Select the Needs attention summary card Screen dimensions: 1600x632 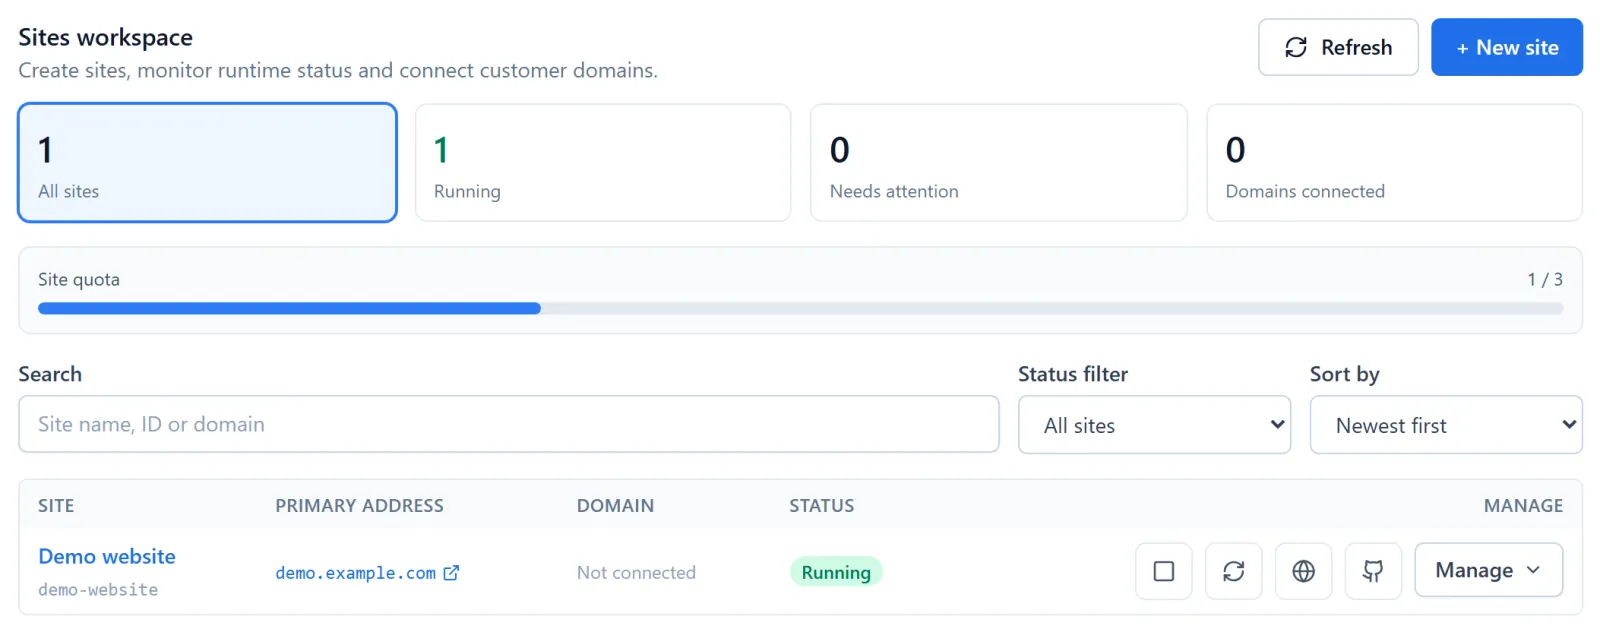[999, 162]
